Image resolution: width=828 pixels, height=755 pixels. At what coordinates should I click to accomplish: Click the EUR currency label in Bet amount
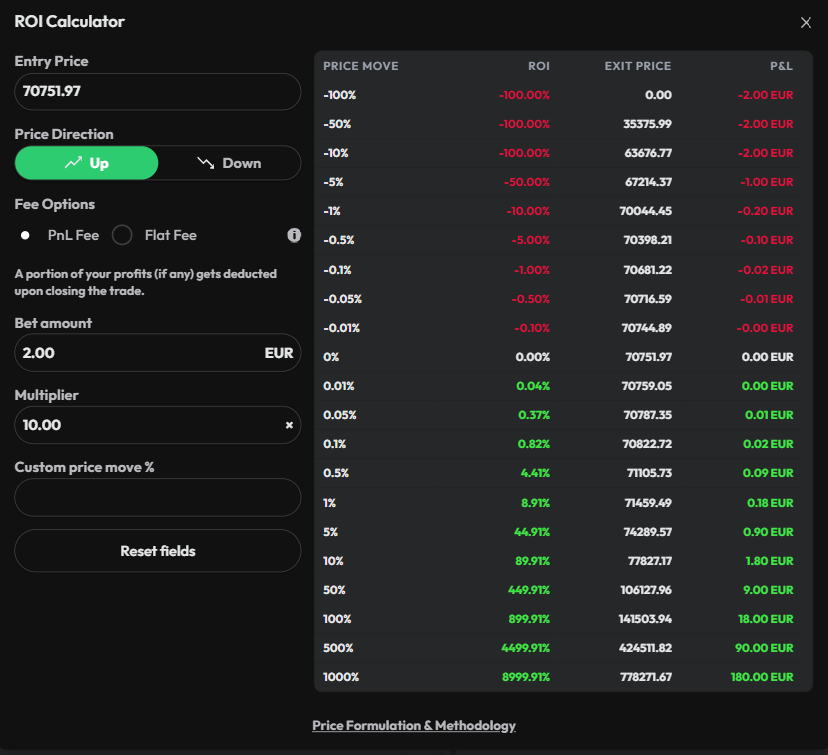[279, 353]
